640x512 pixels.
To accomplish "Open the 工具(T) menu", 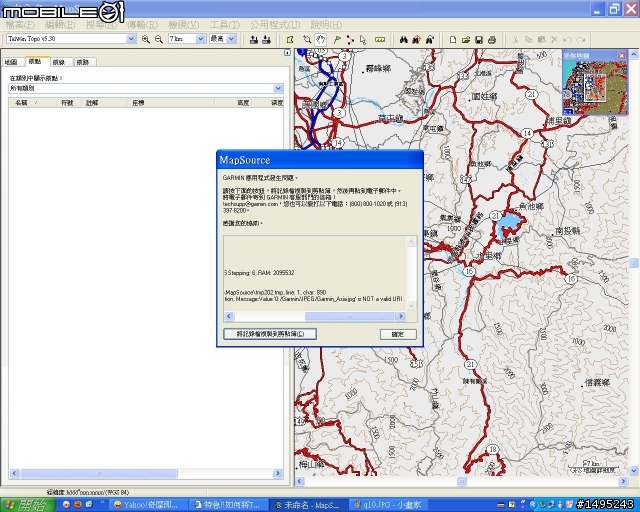I will point(225,24).
